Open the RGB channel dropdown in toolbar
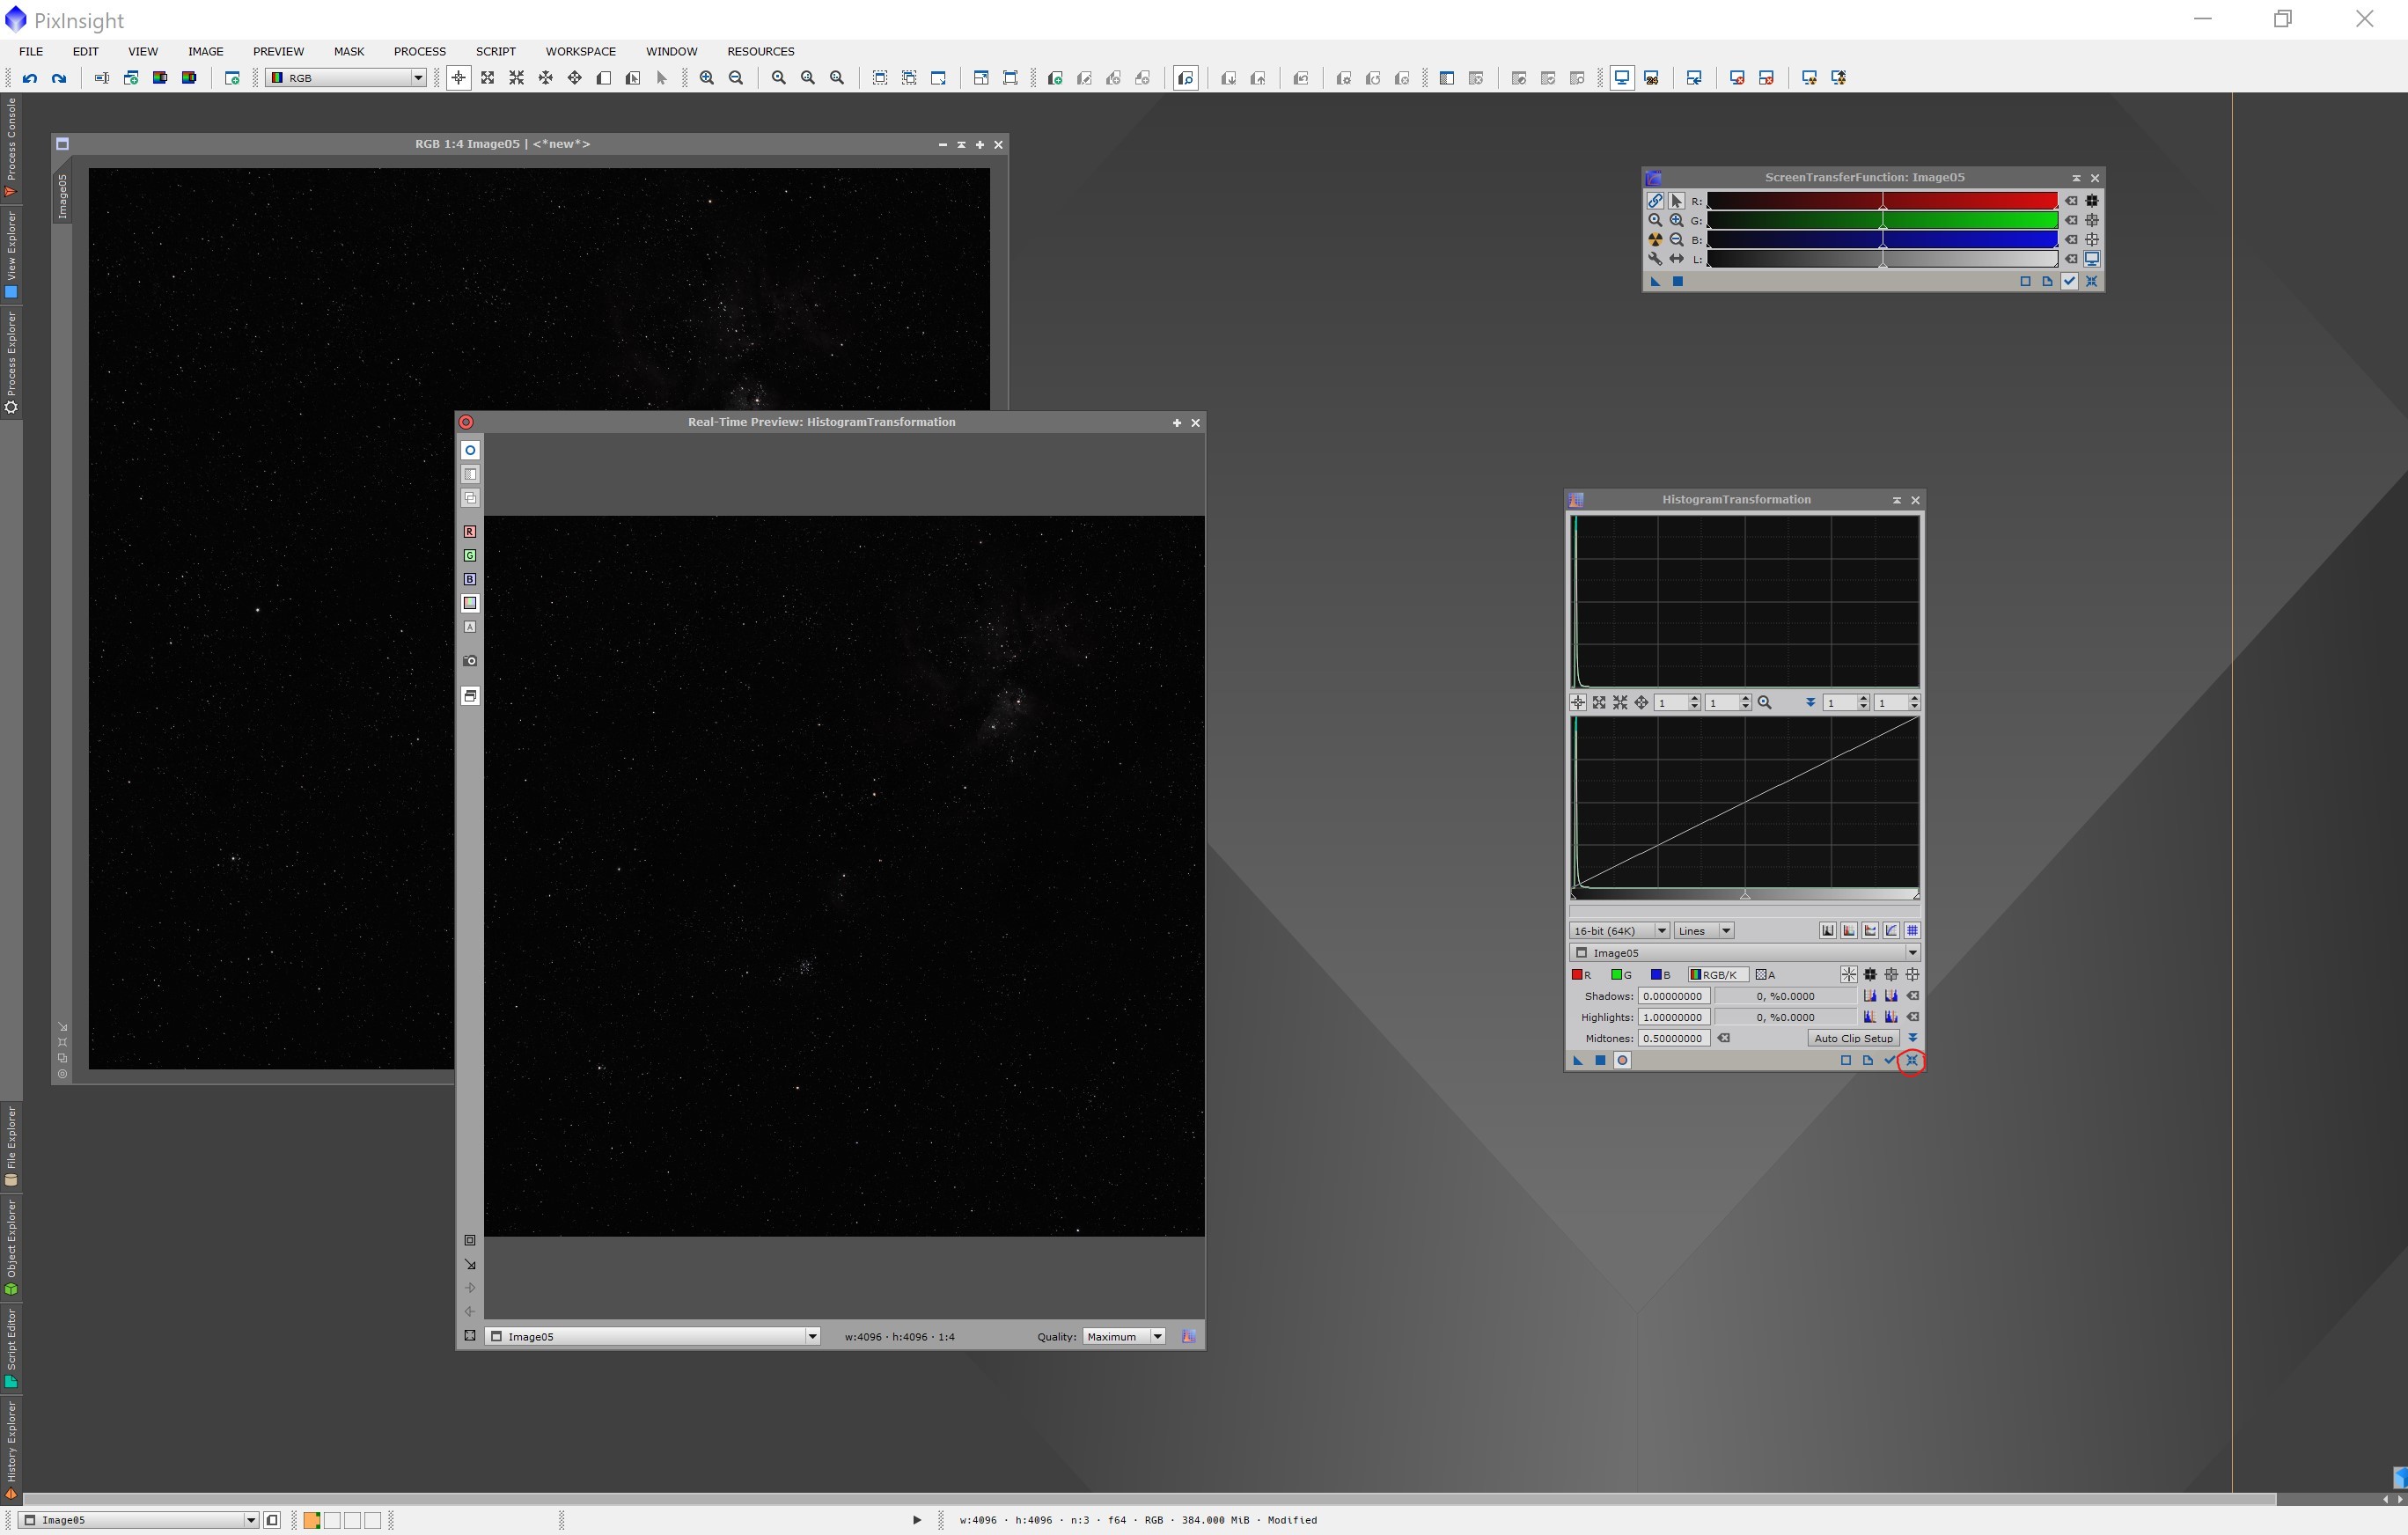This screenshot has height=1535, width=2408. 346,78
